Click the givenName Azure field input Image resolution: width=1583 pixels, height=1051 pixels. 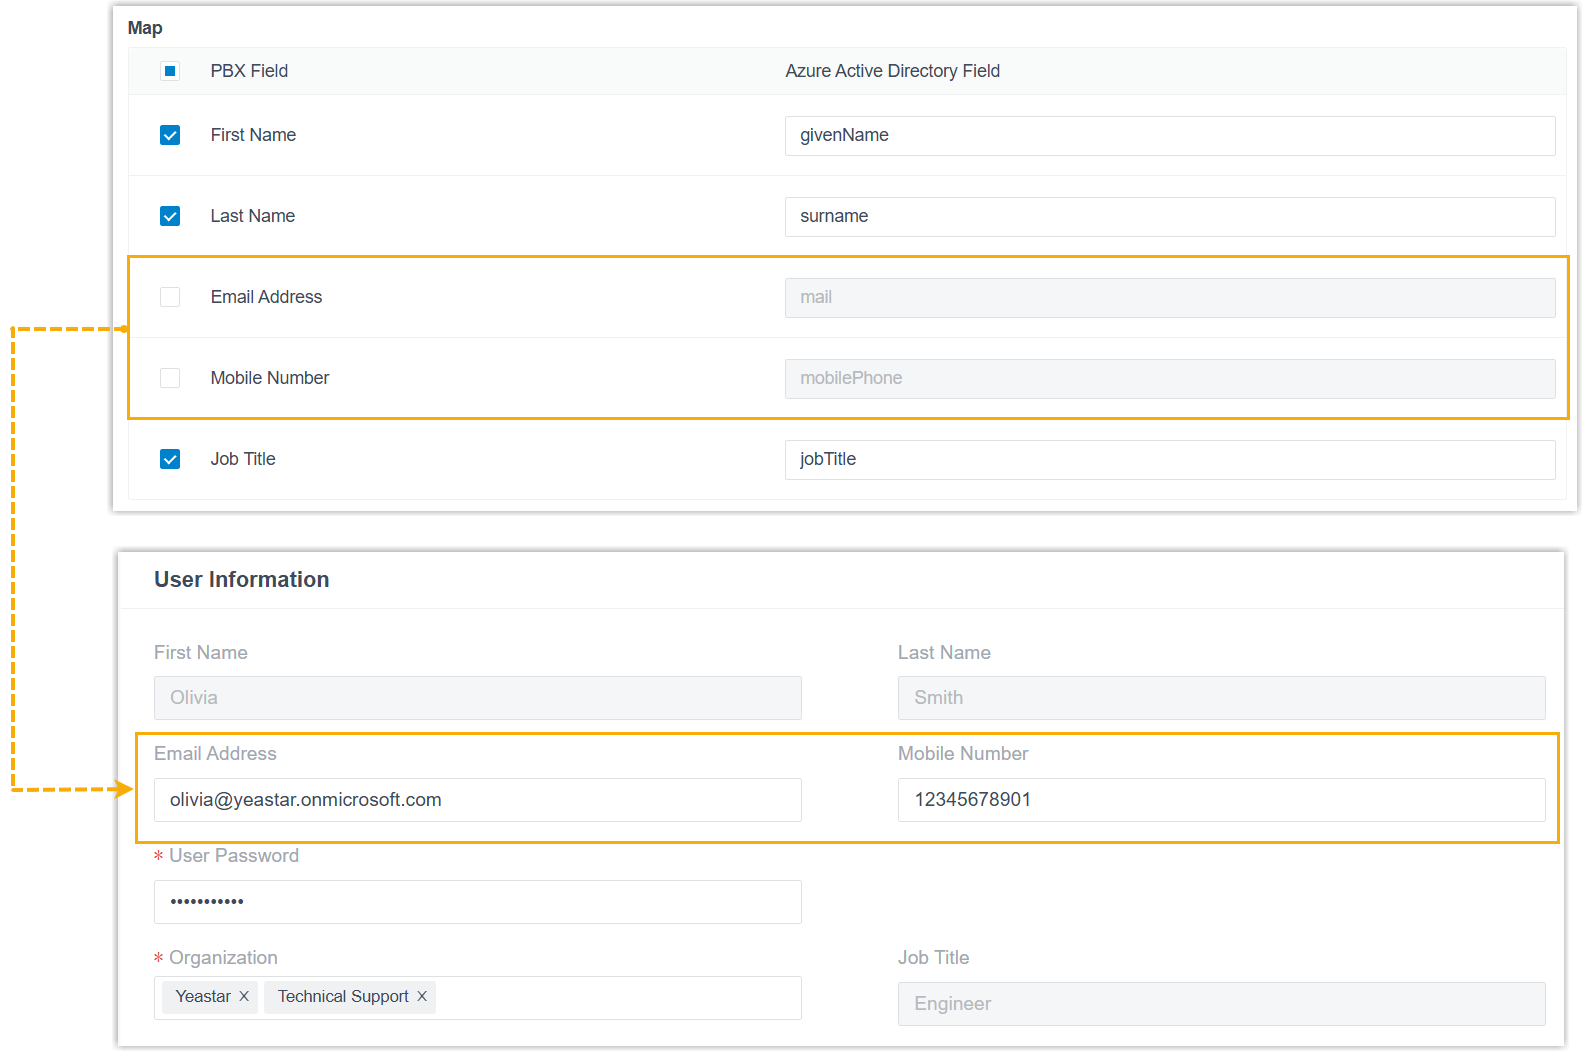[1169, 136]
